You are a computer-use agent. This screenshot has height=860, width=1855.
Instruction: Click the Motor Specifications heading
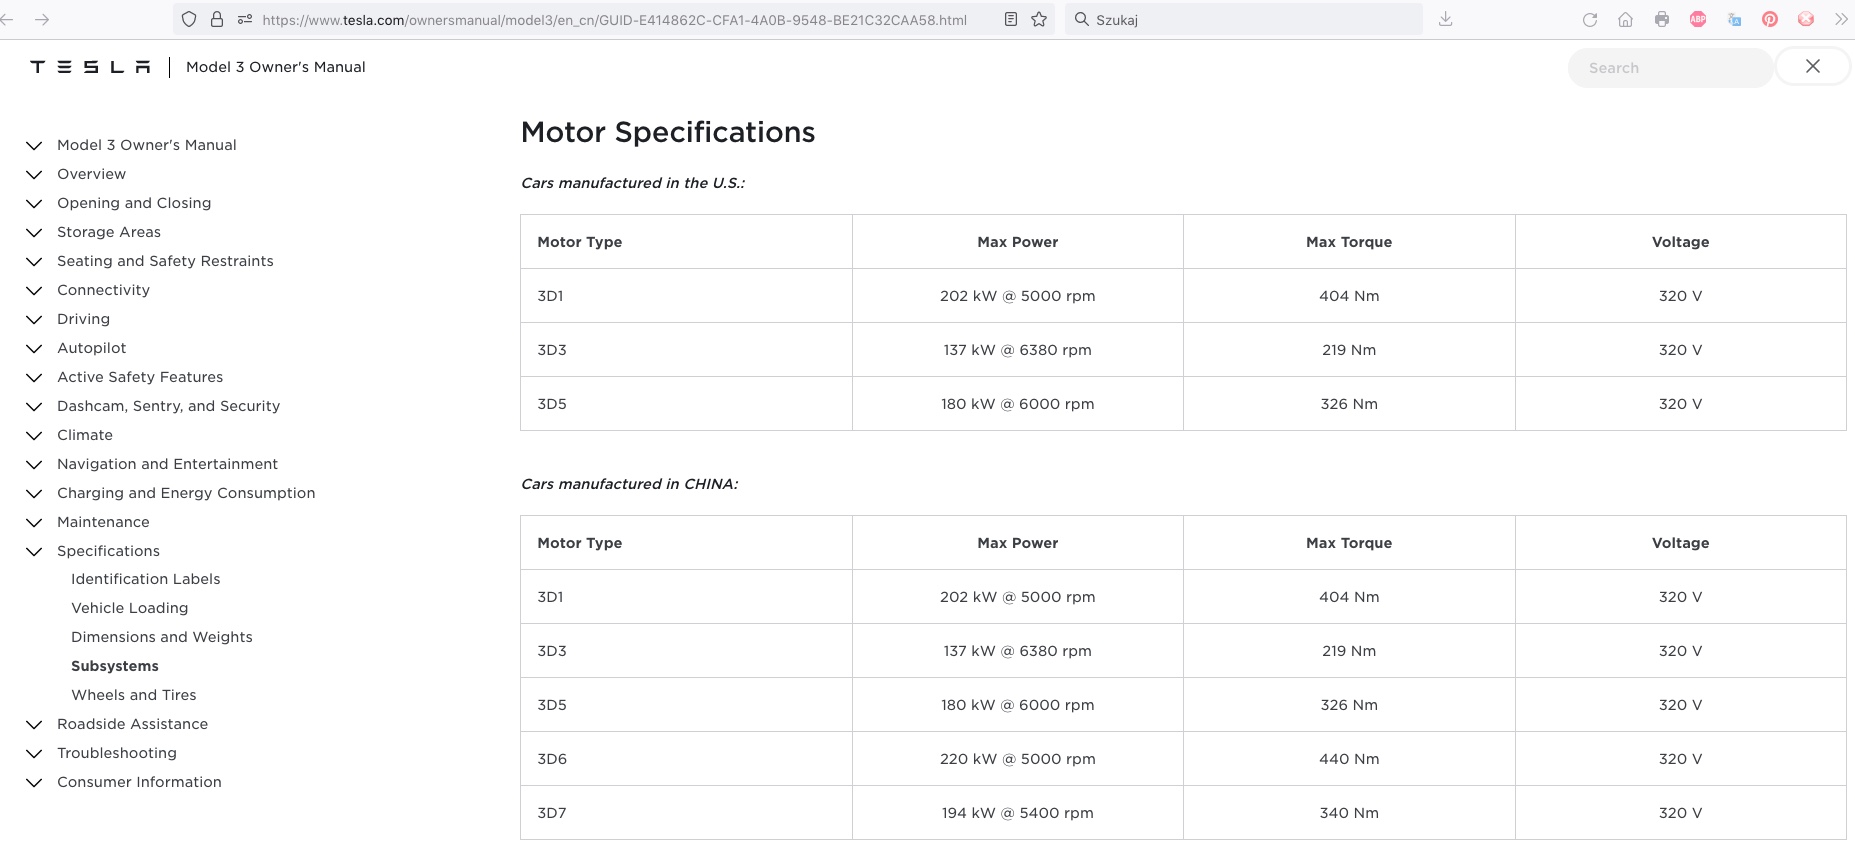click(668, 132)
